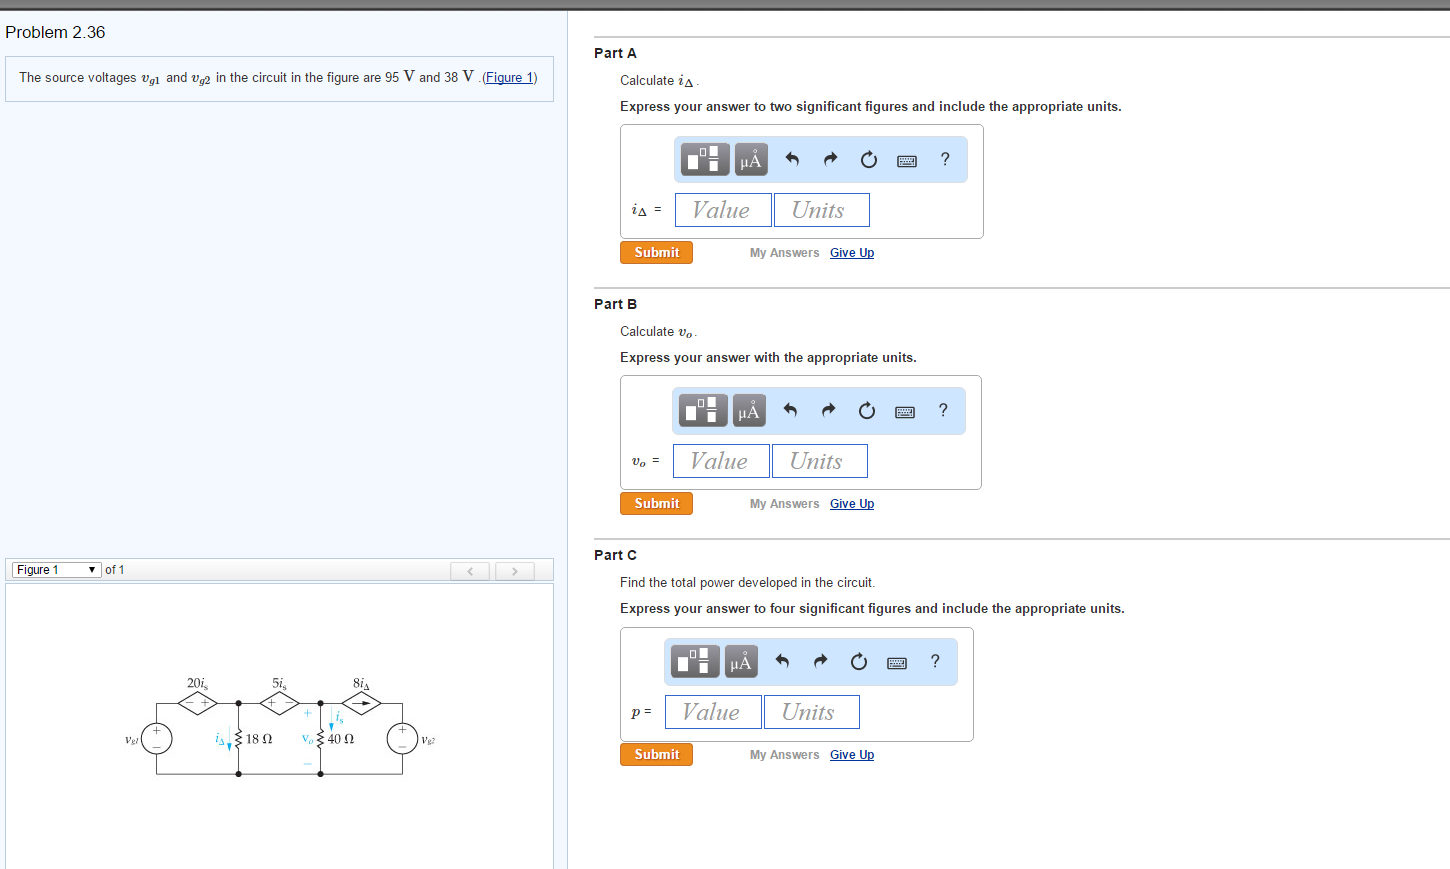Screen dimensions: 1450x869
Task: Submit the answer for Part A
Action: pyautogui.click(x=656, y=252)
